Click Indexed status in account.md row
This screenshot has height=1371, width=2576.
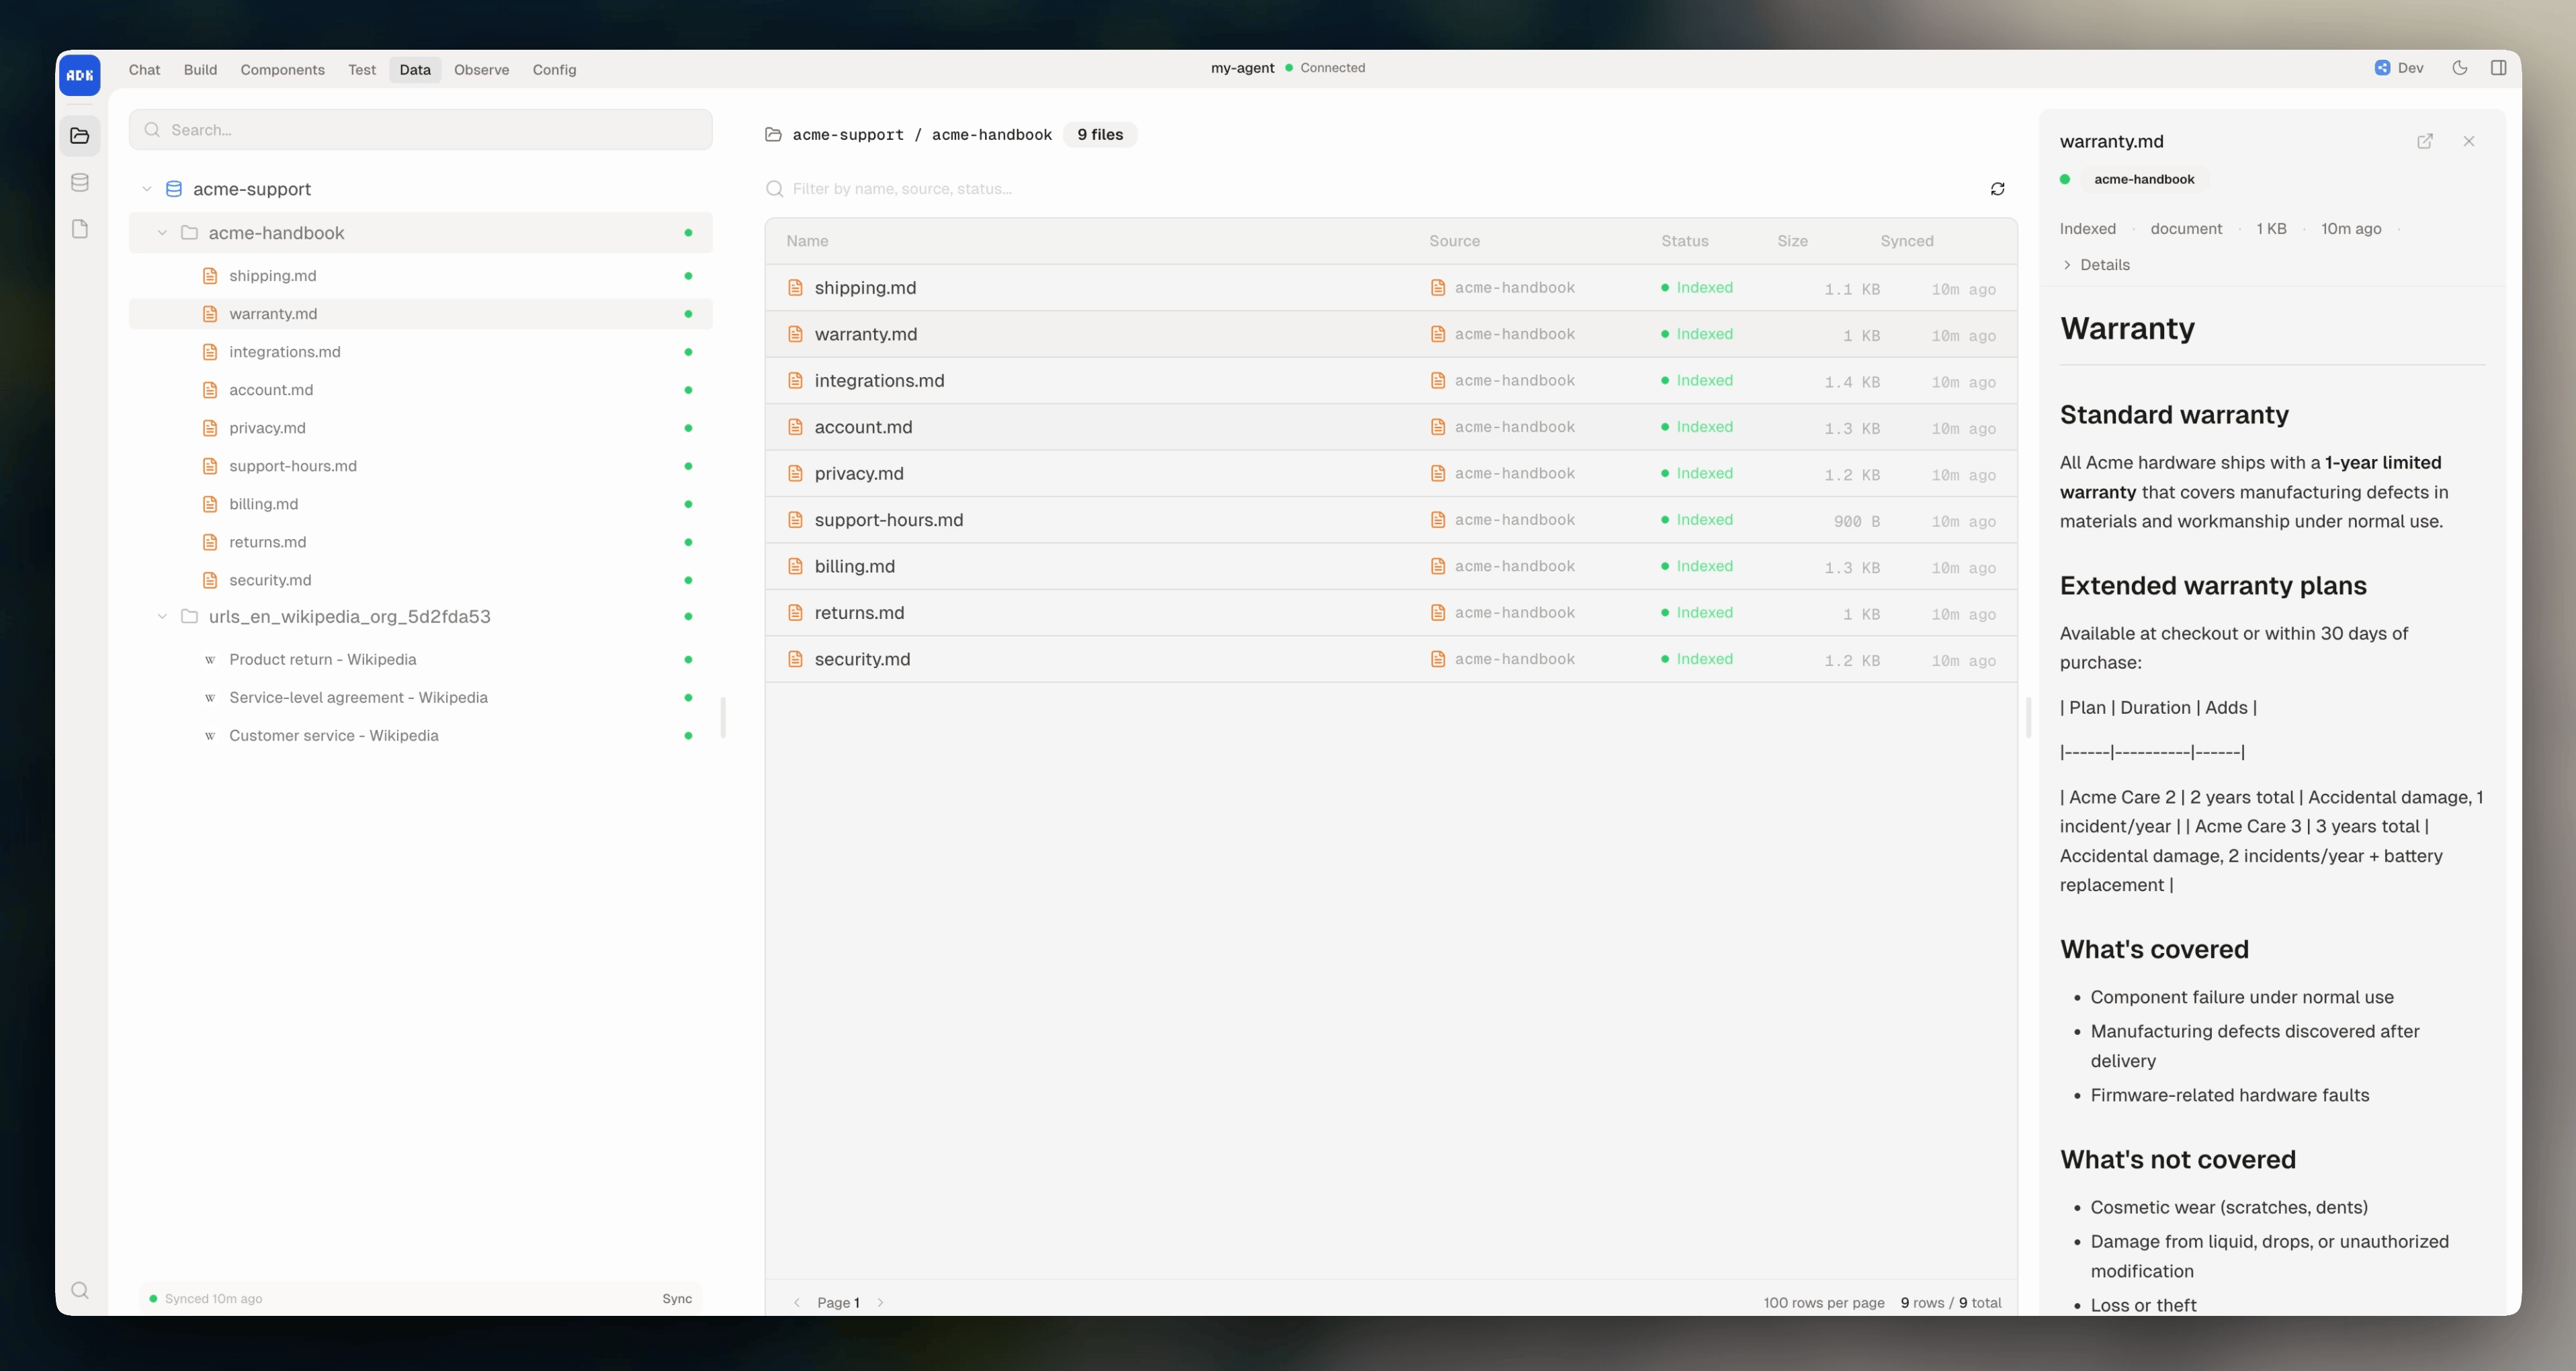1697,427
